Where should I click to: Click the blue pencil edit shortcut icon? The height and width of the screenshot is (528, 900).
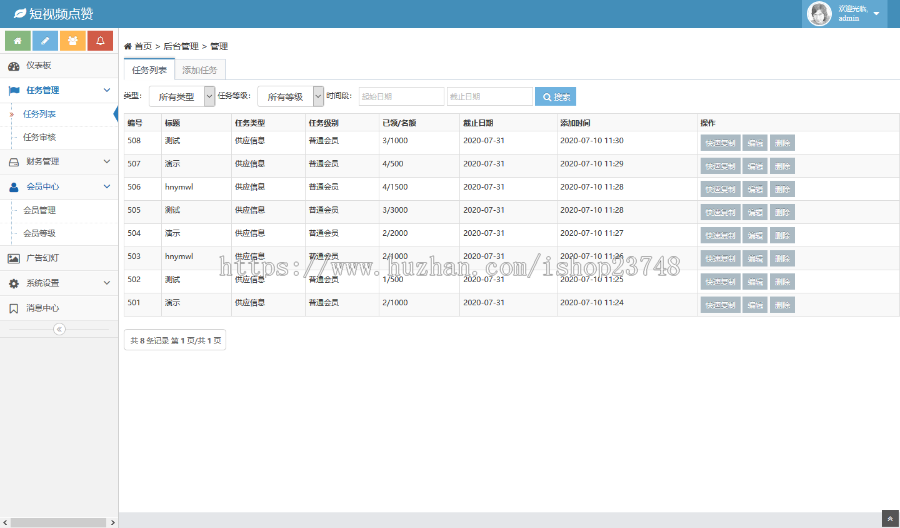(x=45, y=40)
